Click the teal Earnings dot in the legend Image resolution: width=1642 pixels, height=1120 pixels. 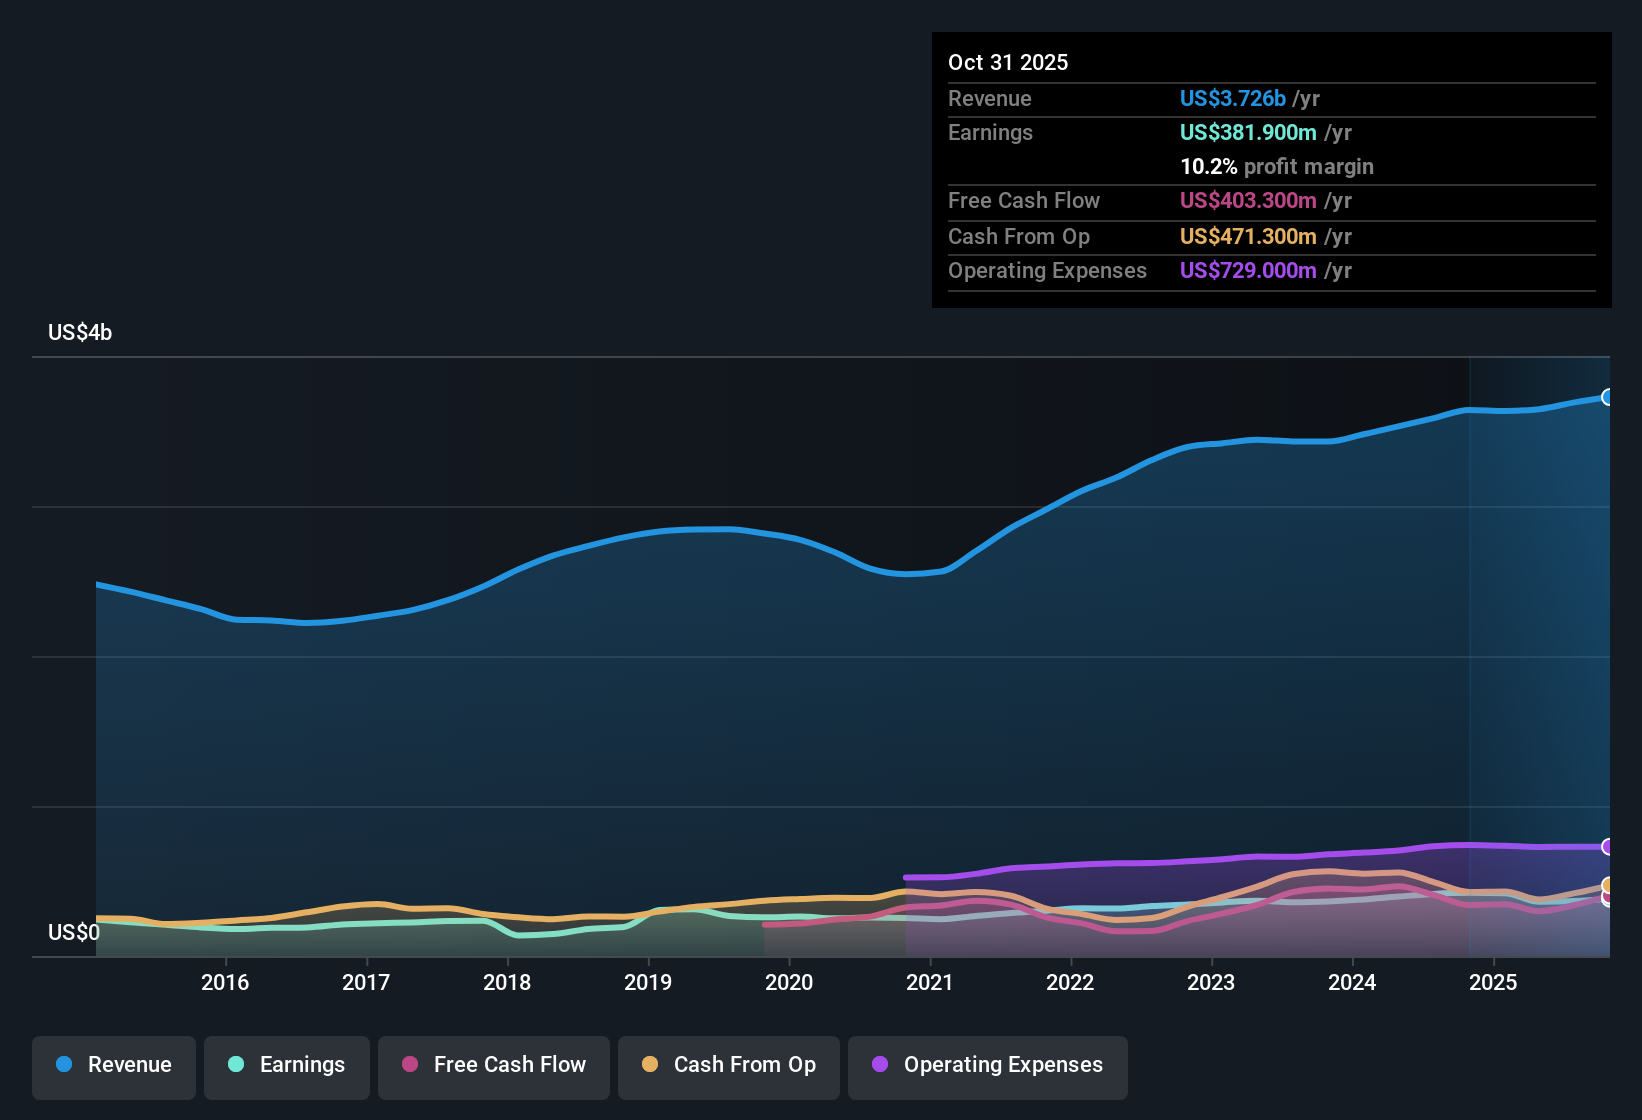(x=236, y=1065)
